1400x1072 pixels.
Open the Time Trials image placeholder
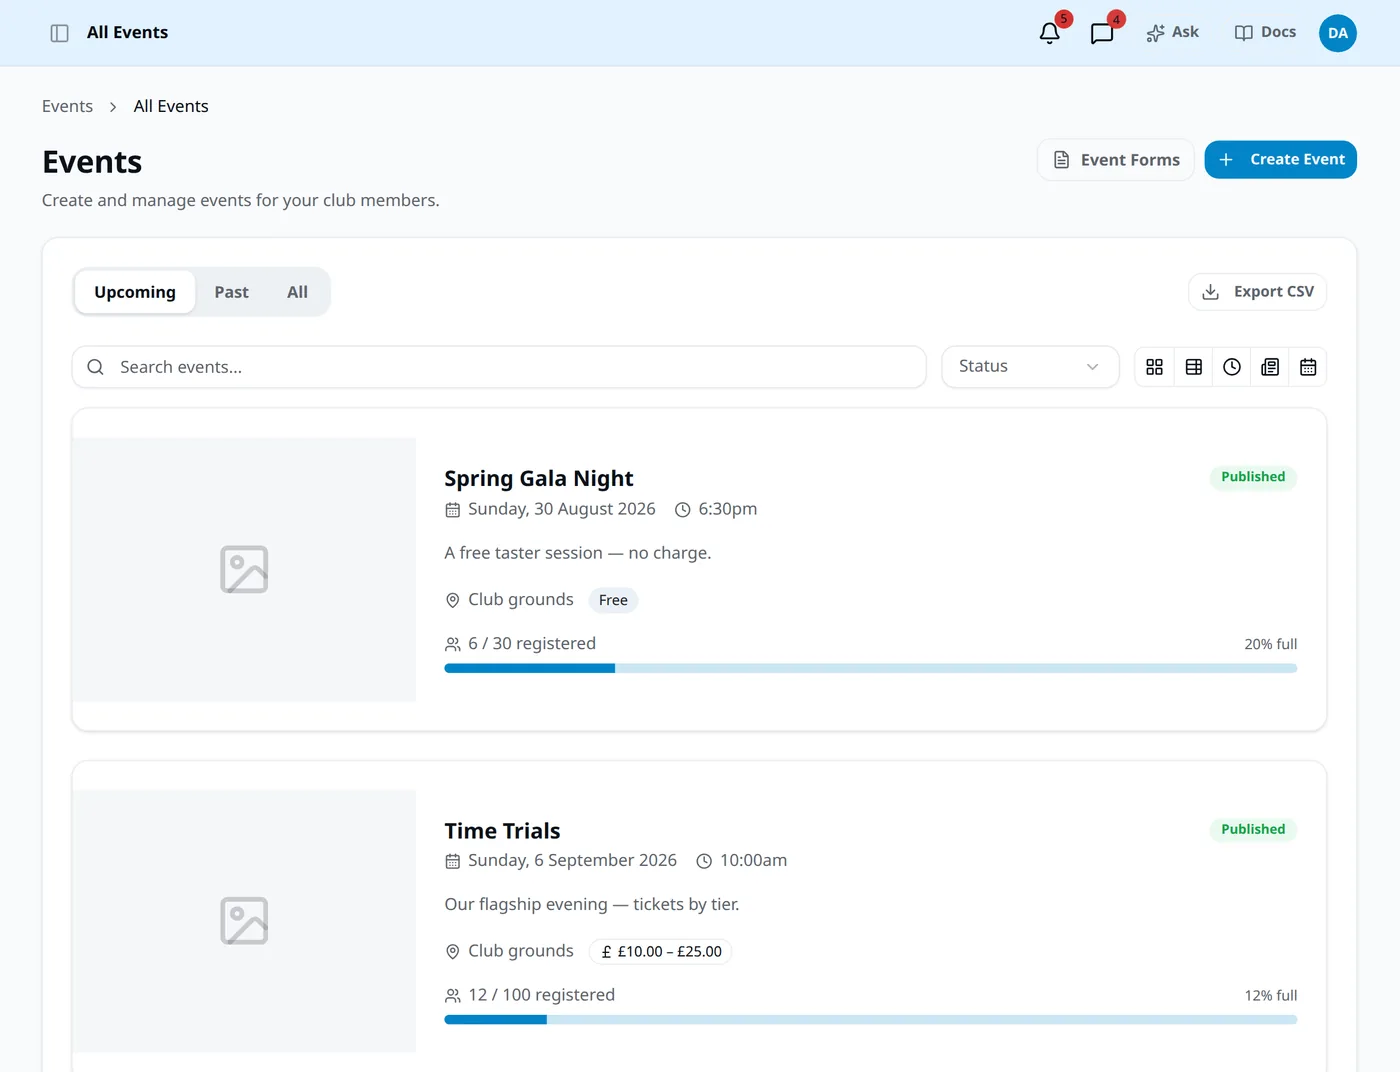(244, 921)
